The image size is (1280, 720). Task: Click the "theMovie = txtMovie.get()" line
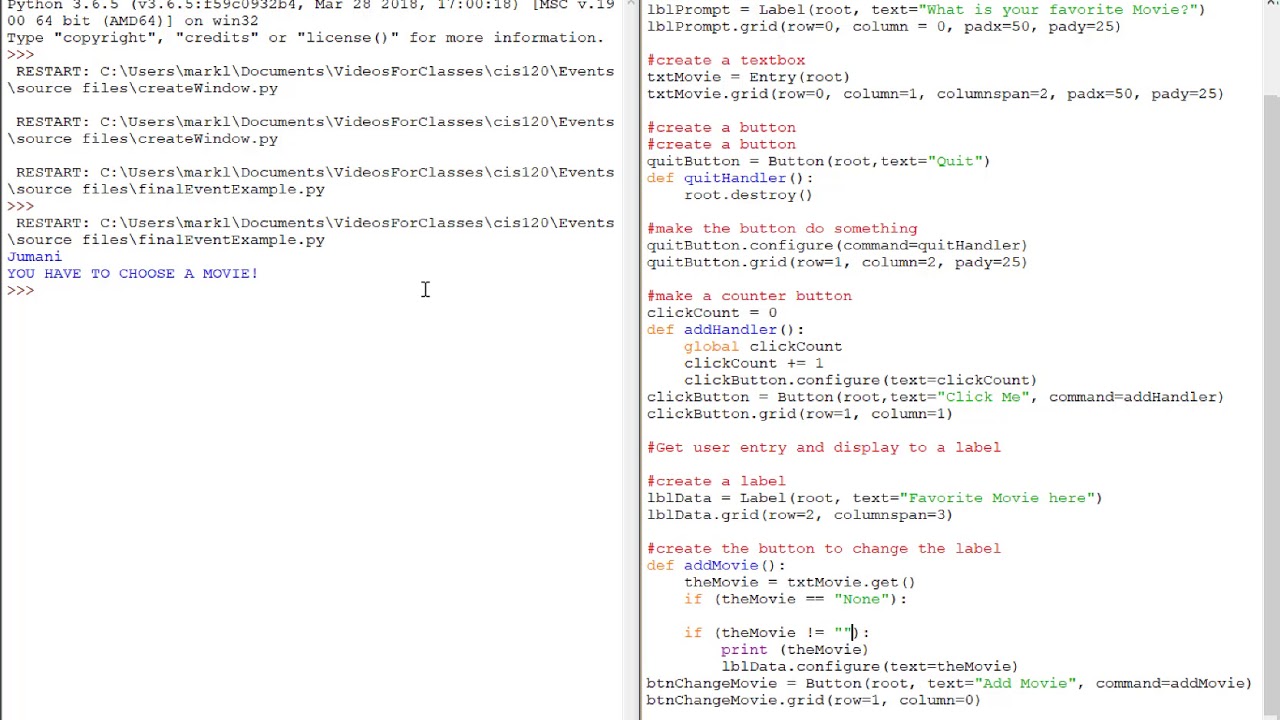[800, 582]
